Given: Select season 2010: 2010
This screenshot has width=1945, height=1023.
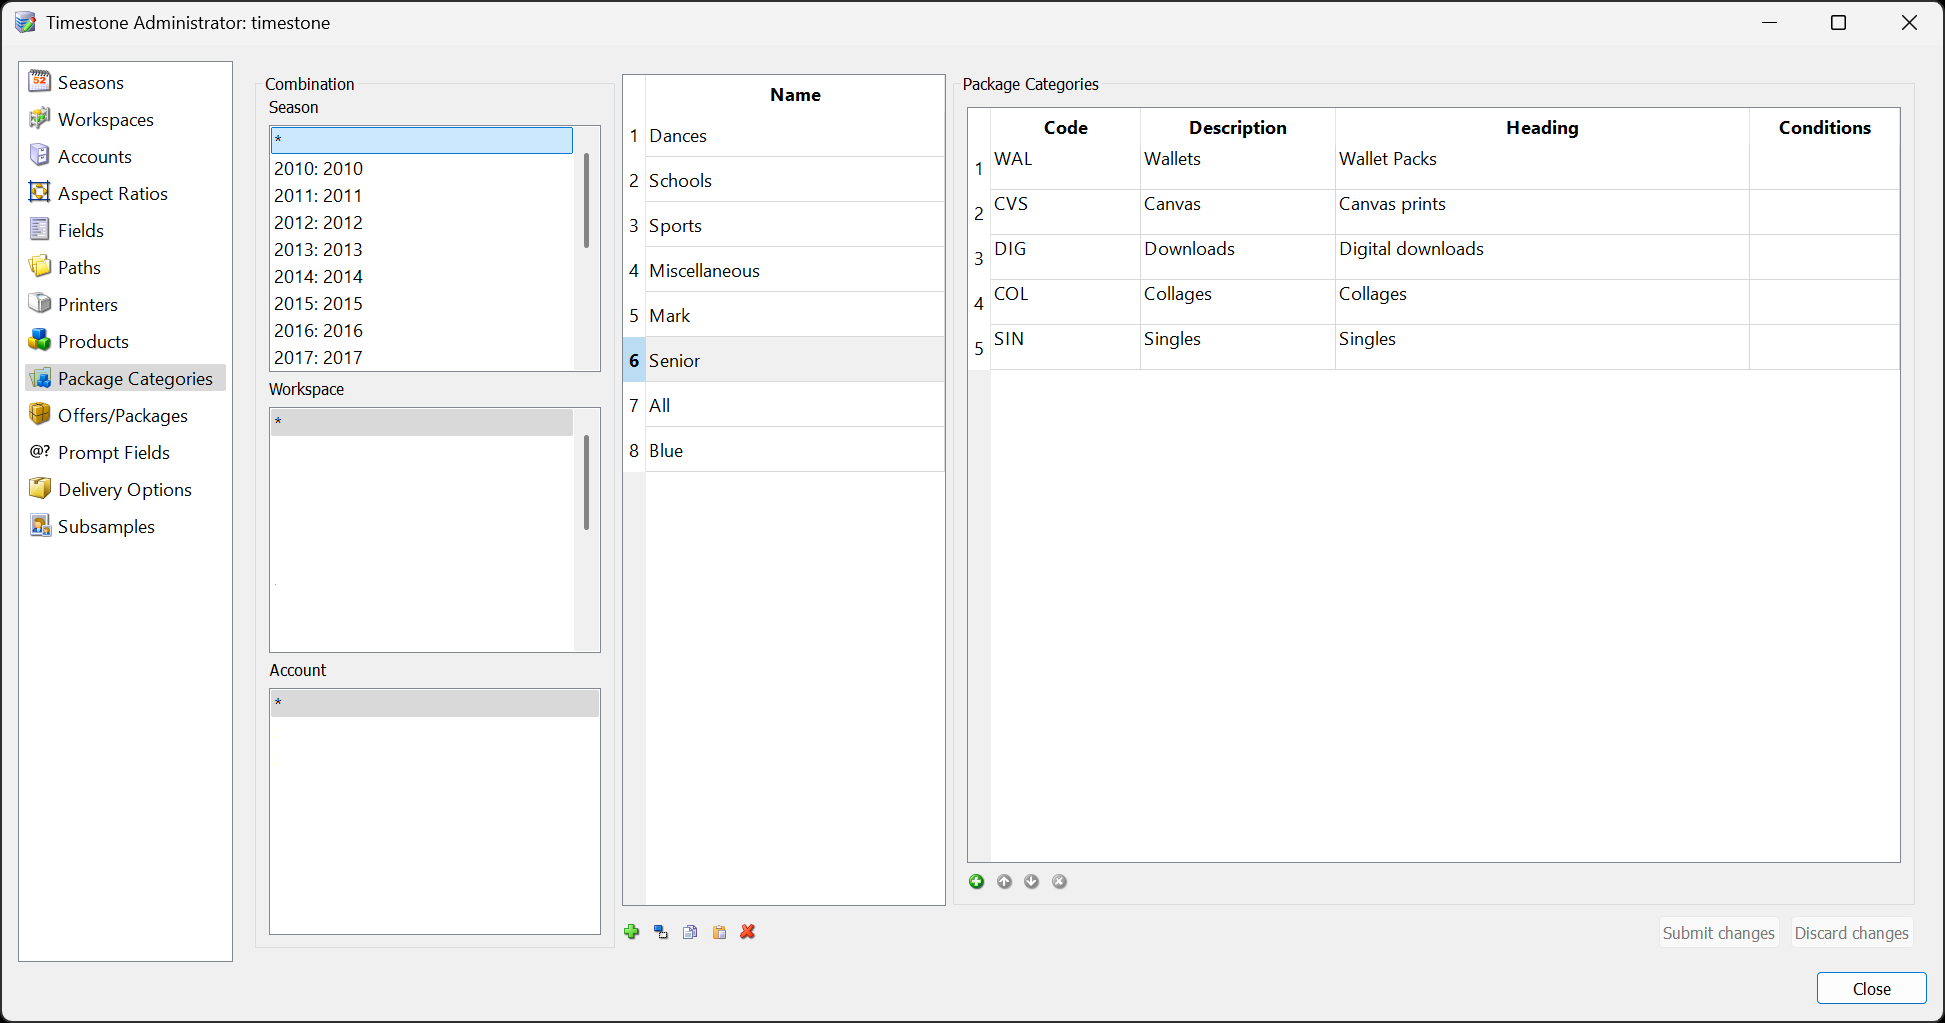Looking at the screenshot, I should coord(422,168).
